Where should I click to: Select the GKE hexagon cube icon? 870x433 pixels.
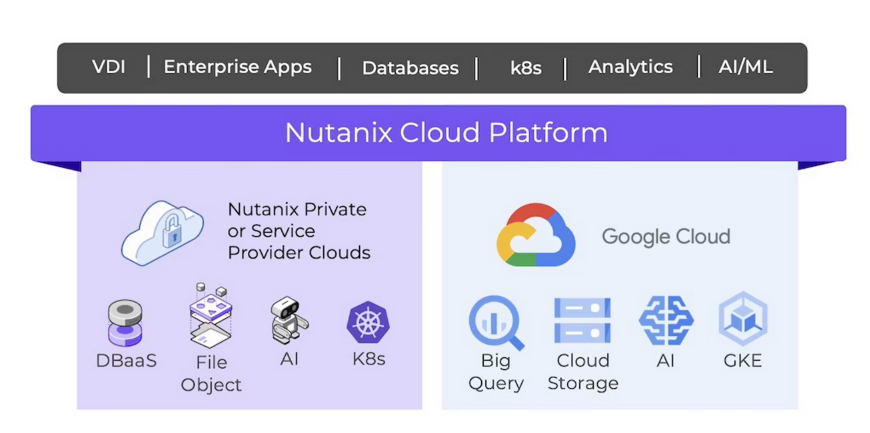click(x=743, y=319)
